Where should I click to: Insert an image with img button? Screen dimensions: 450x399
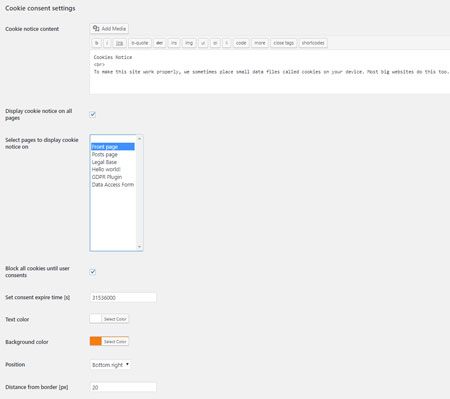pyautogui.click(x=189, y=43)
